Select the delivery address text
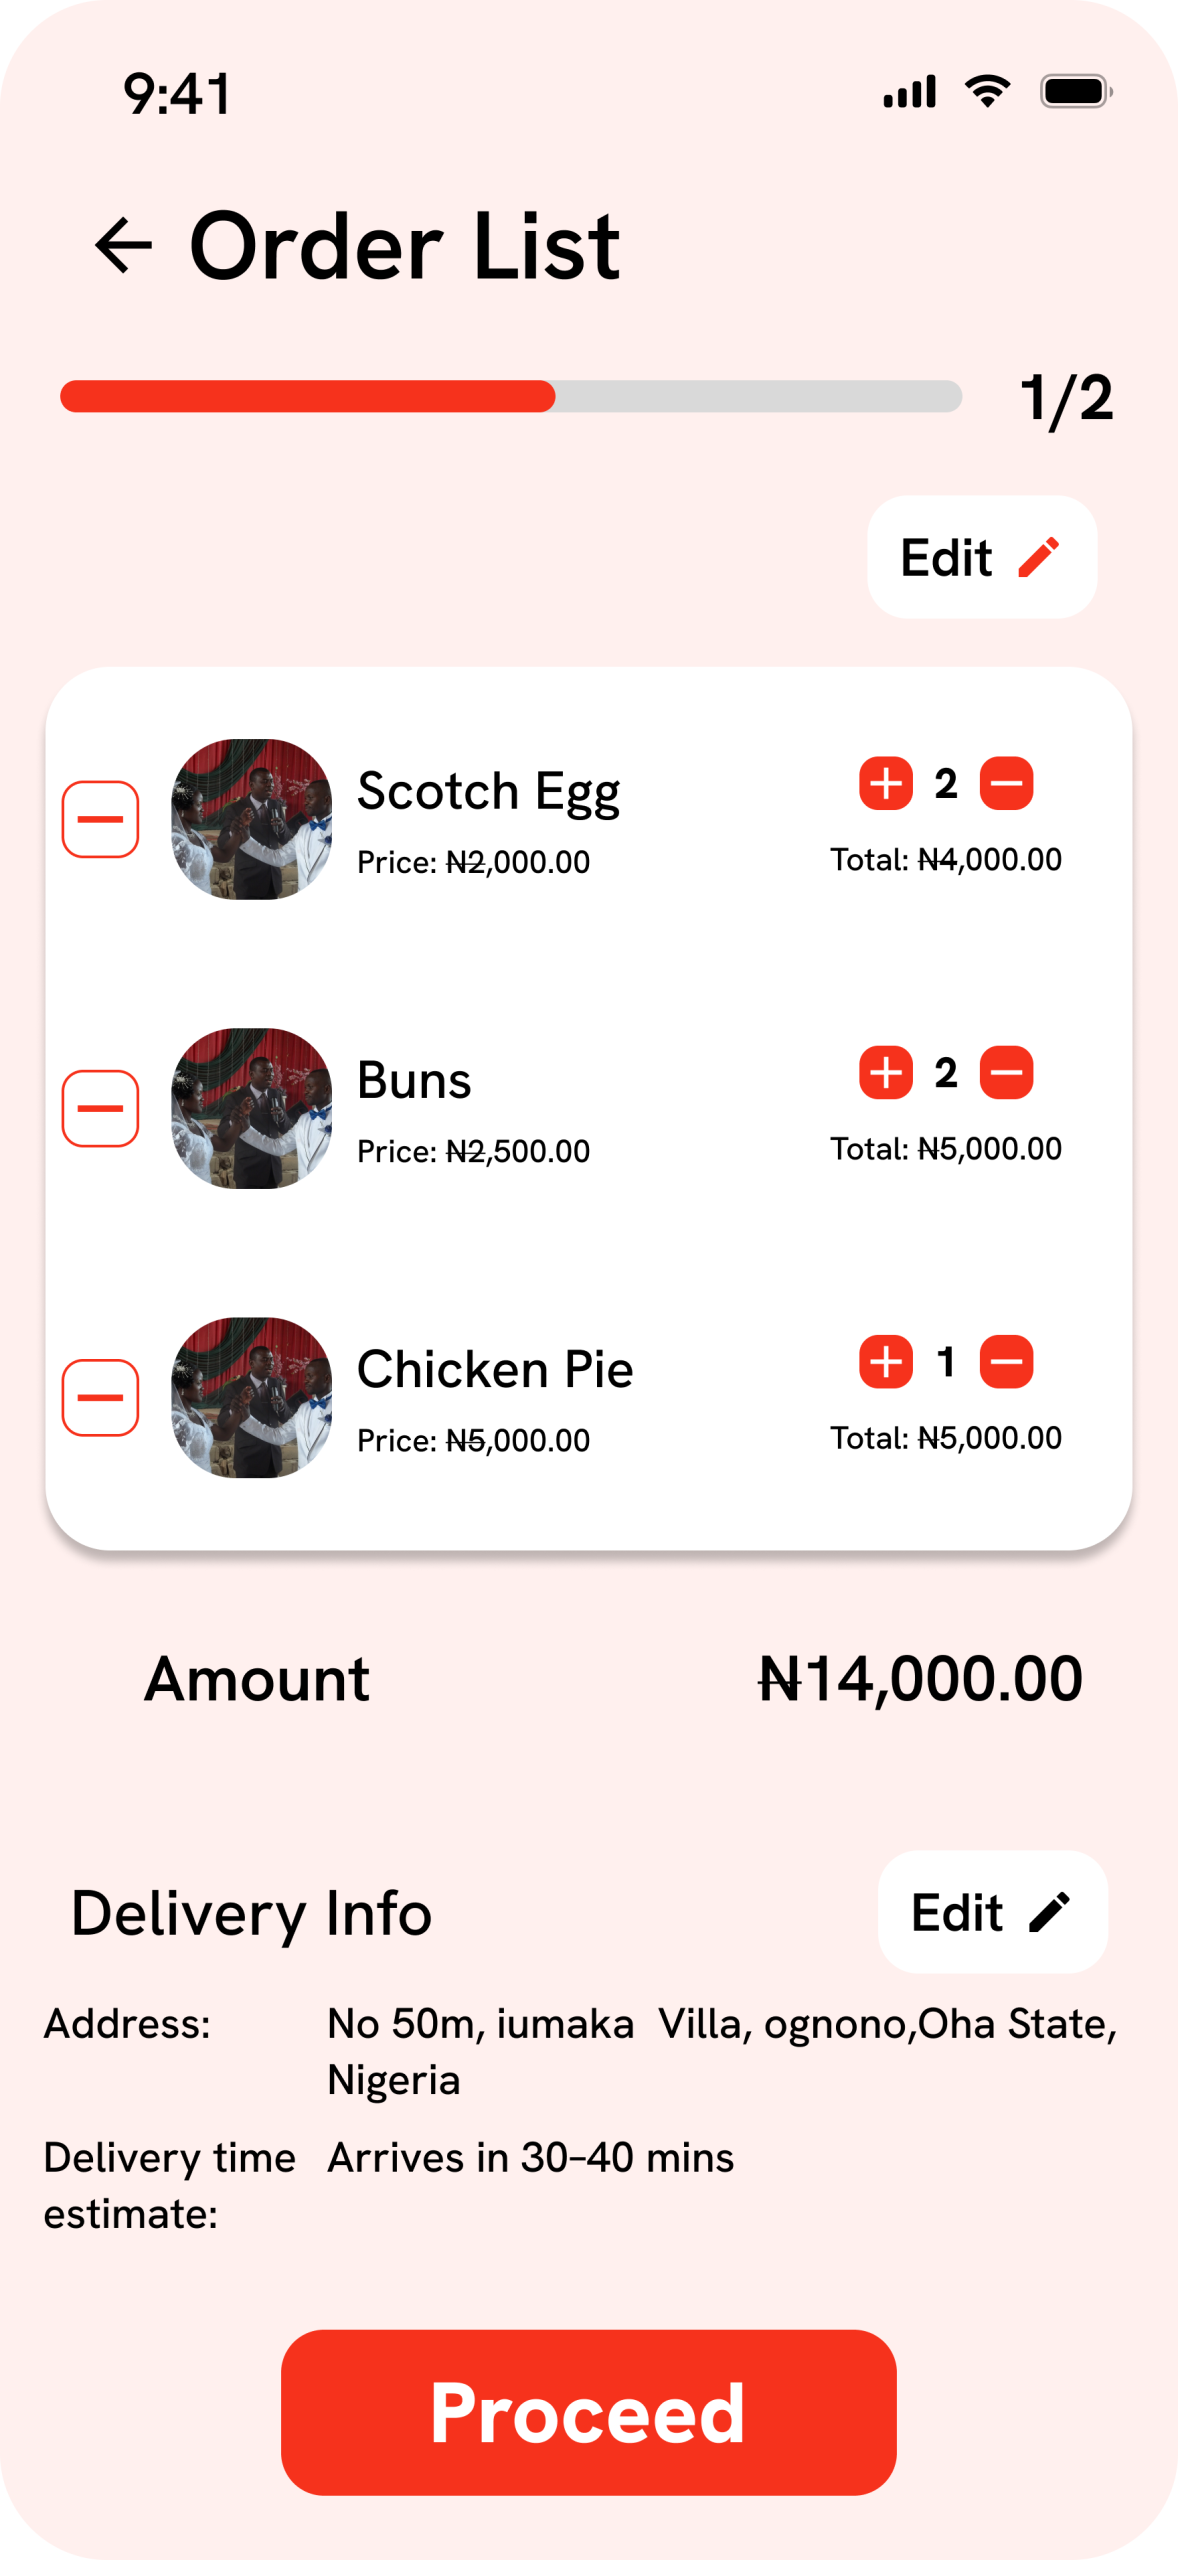Image resolution: width=1178 pixels, height=2560 pixels. point(720,2050)
